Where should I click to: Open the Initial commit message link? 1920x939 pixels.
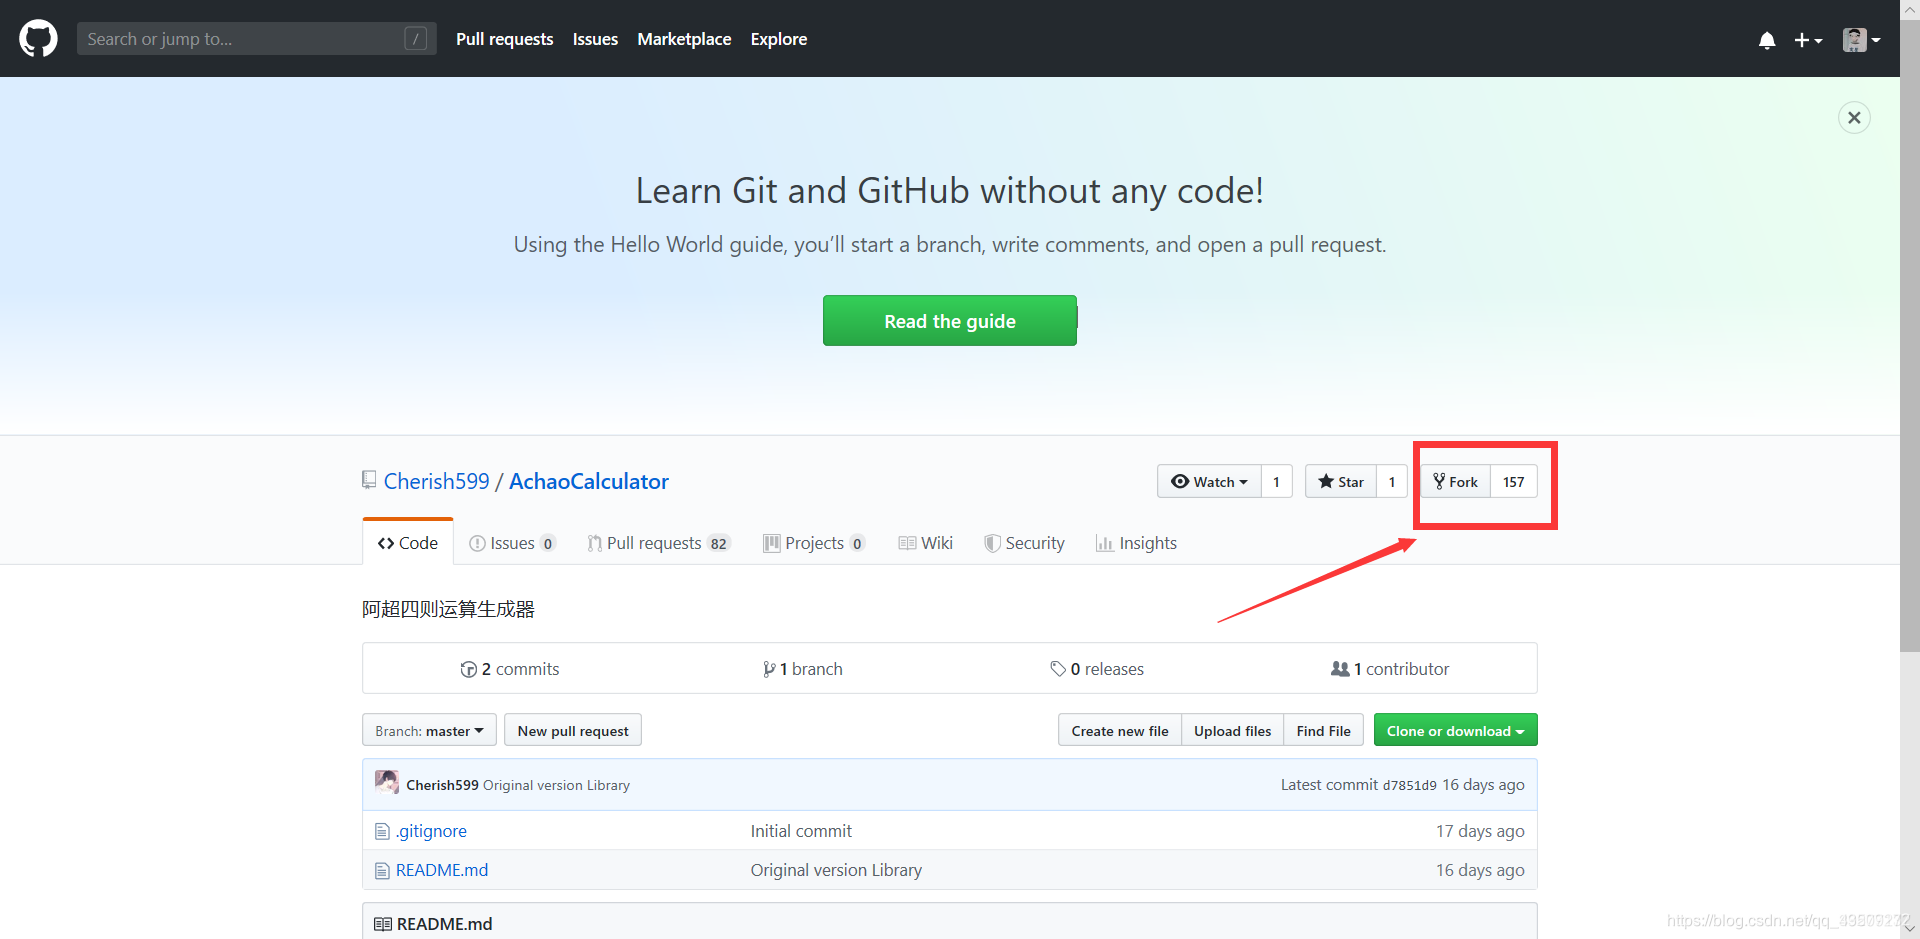[801, 830]
